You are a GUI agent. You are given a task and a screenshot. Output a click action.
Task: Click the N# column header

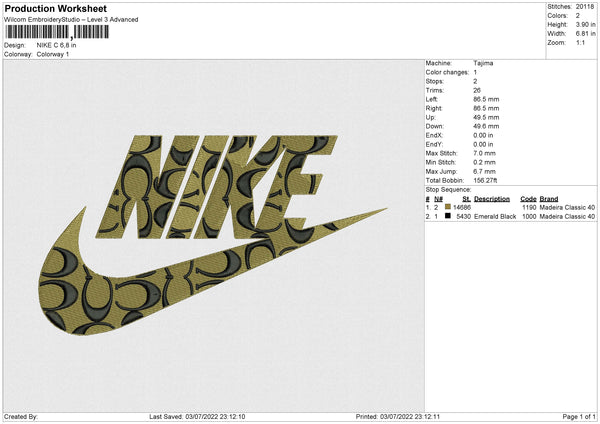(x=439, y=199)
